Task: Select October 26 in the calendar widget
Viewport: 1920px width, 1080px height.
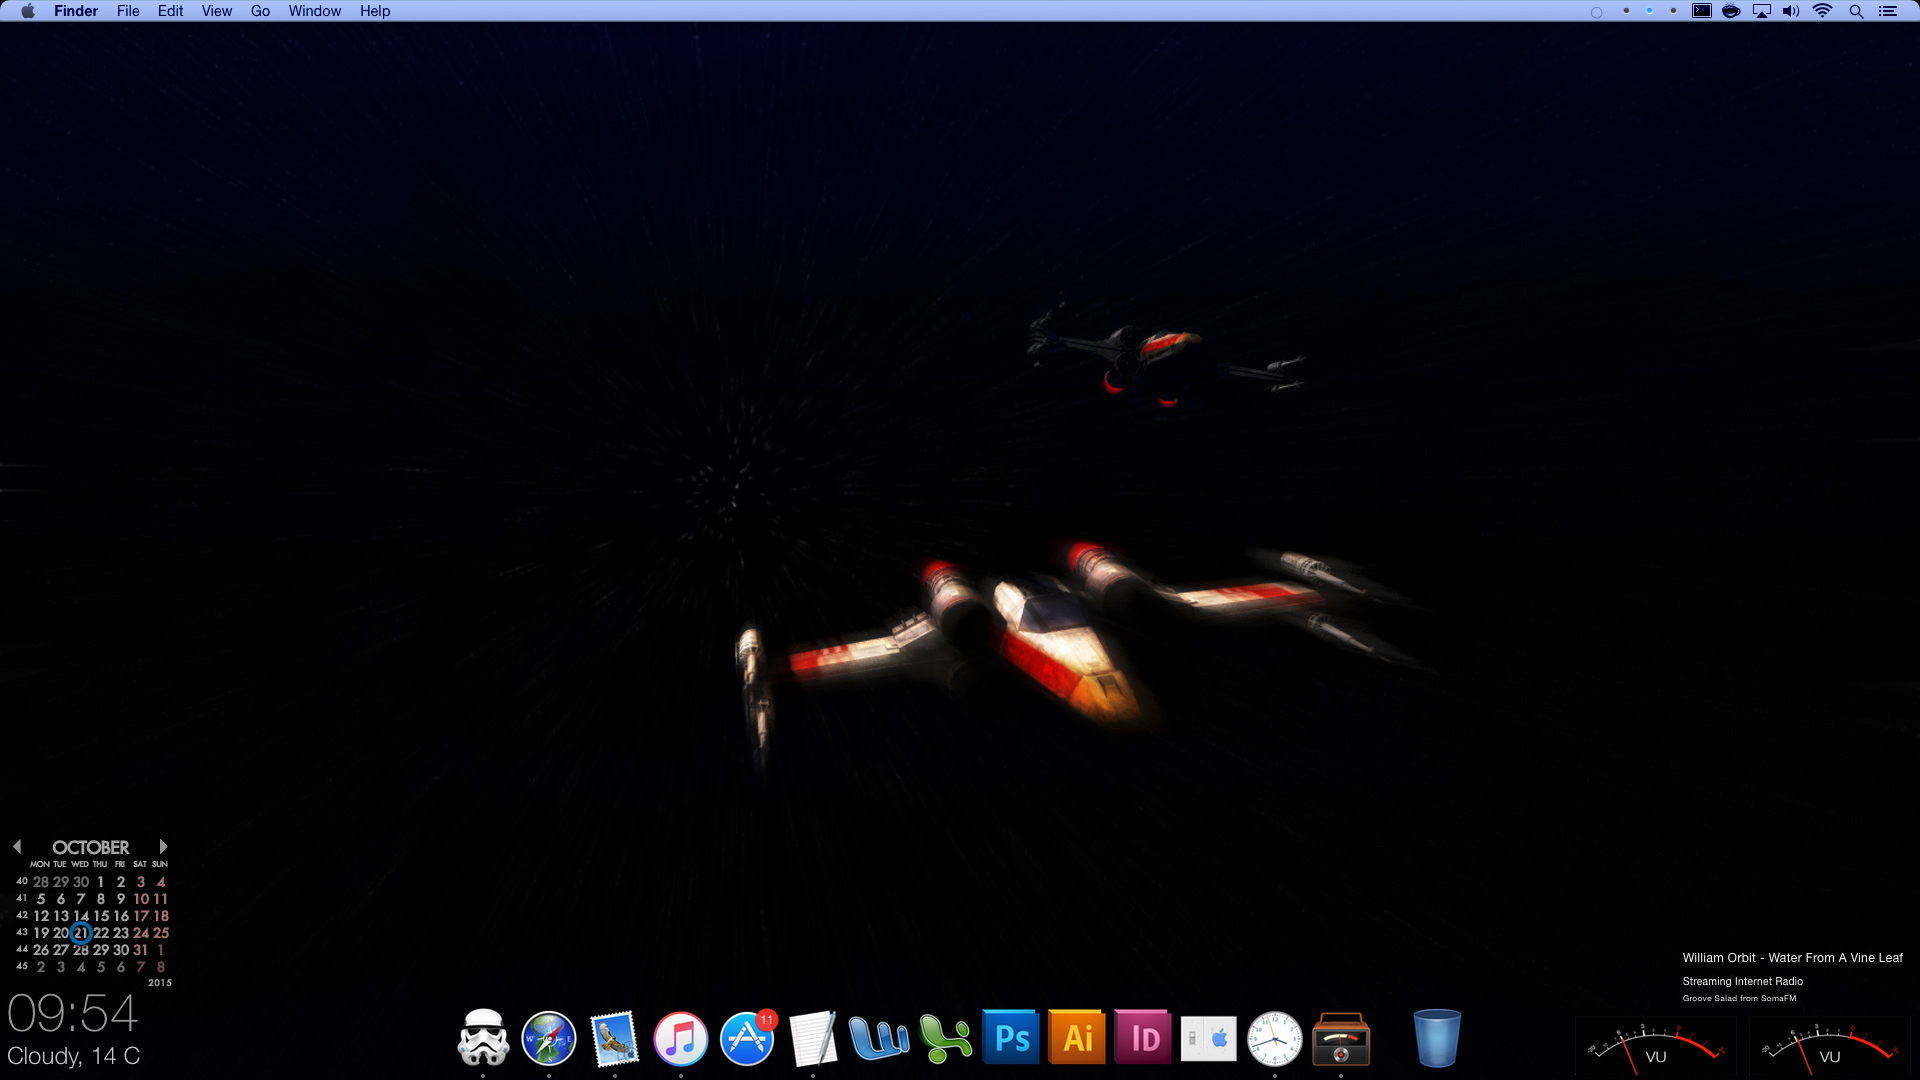Action: (x=41, y=950)
